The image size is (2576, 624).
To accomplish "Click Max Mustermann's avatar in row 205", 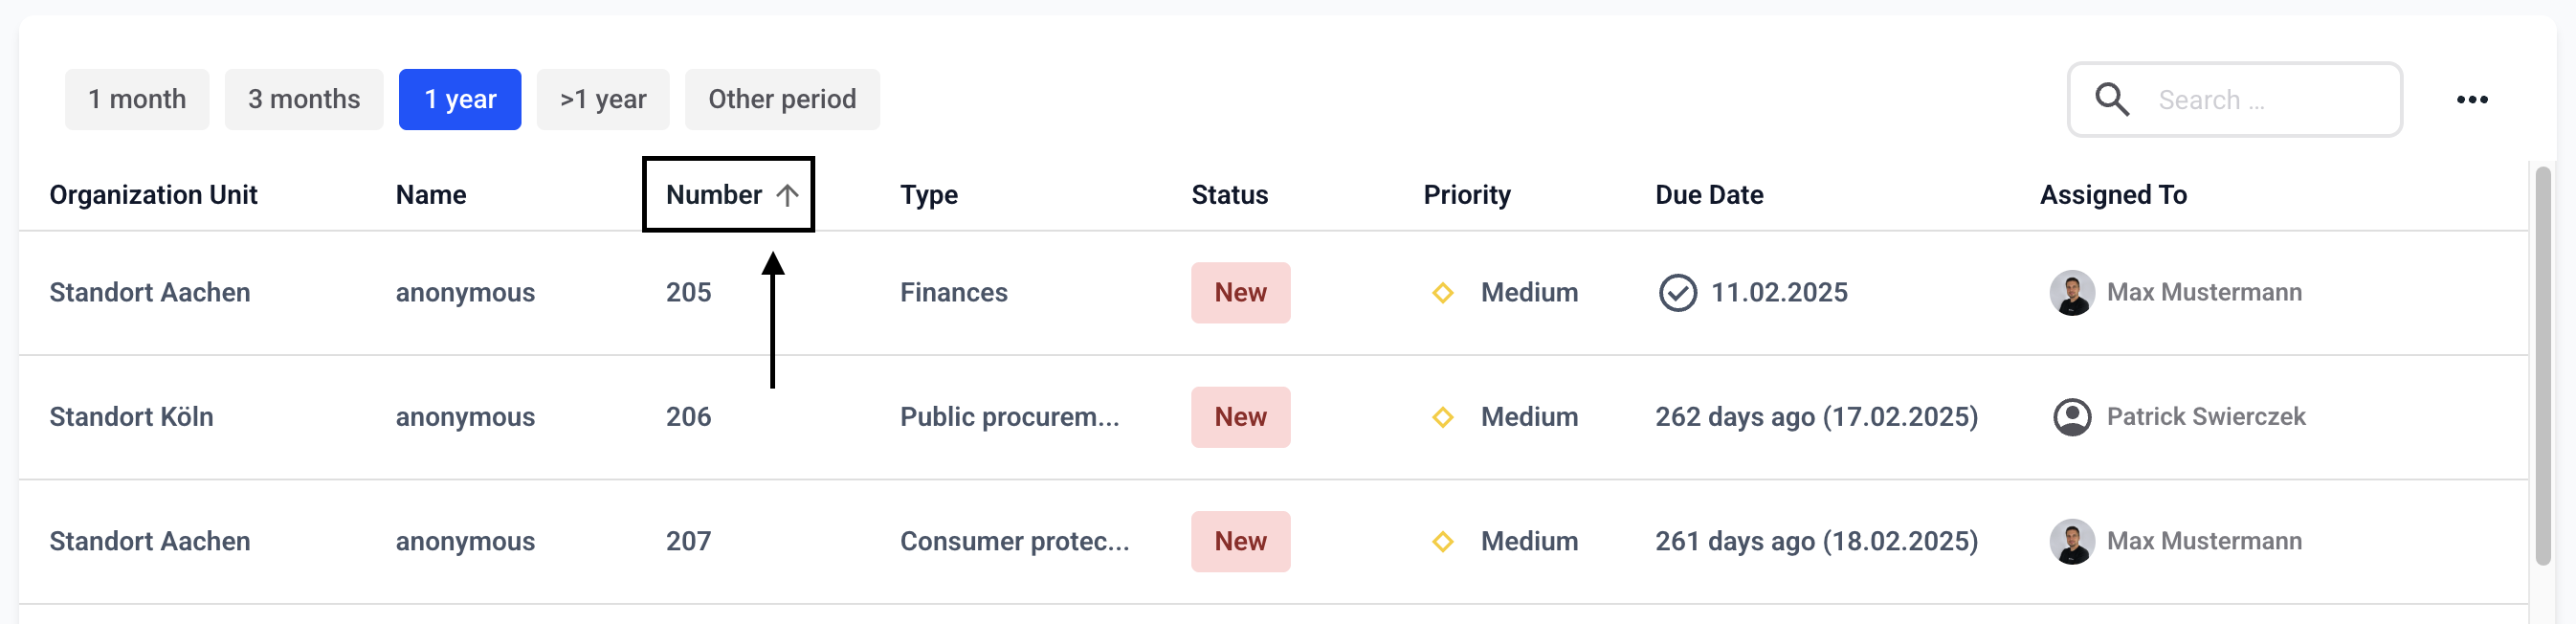I will [x=2071, y=293].
